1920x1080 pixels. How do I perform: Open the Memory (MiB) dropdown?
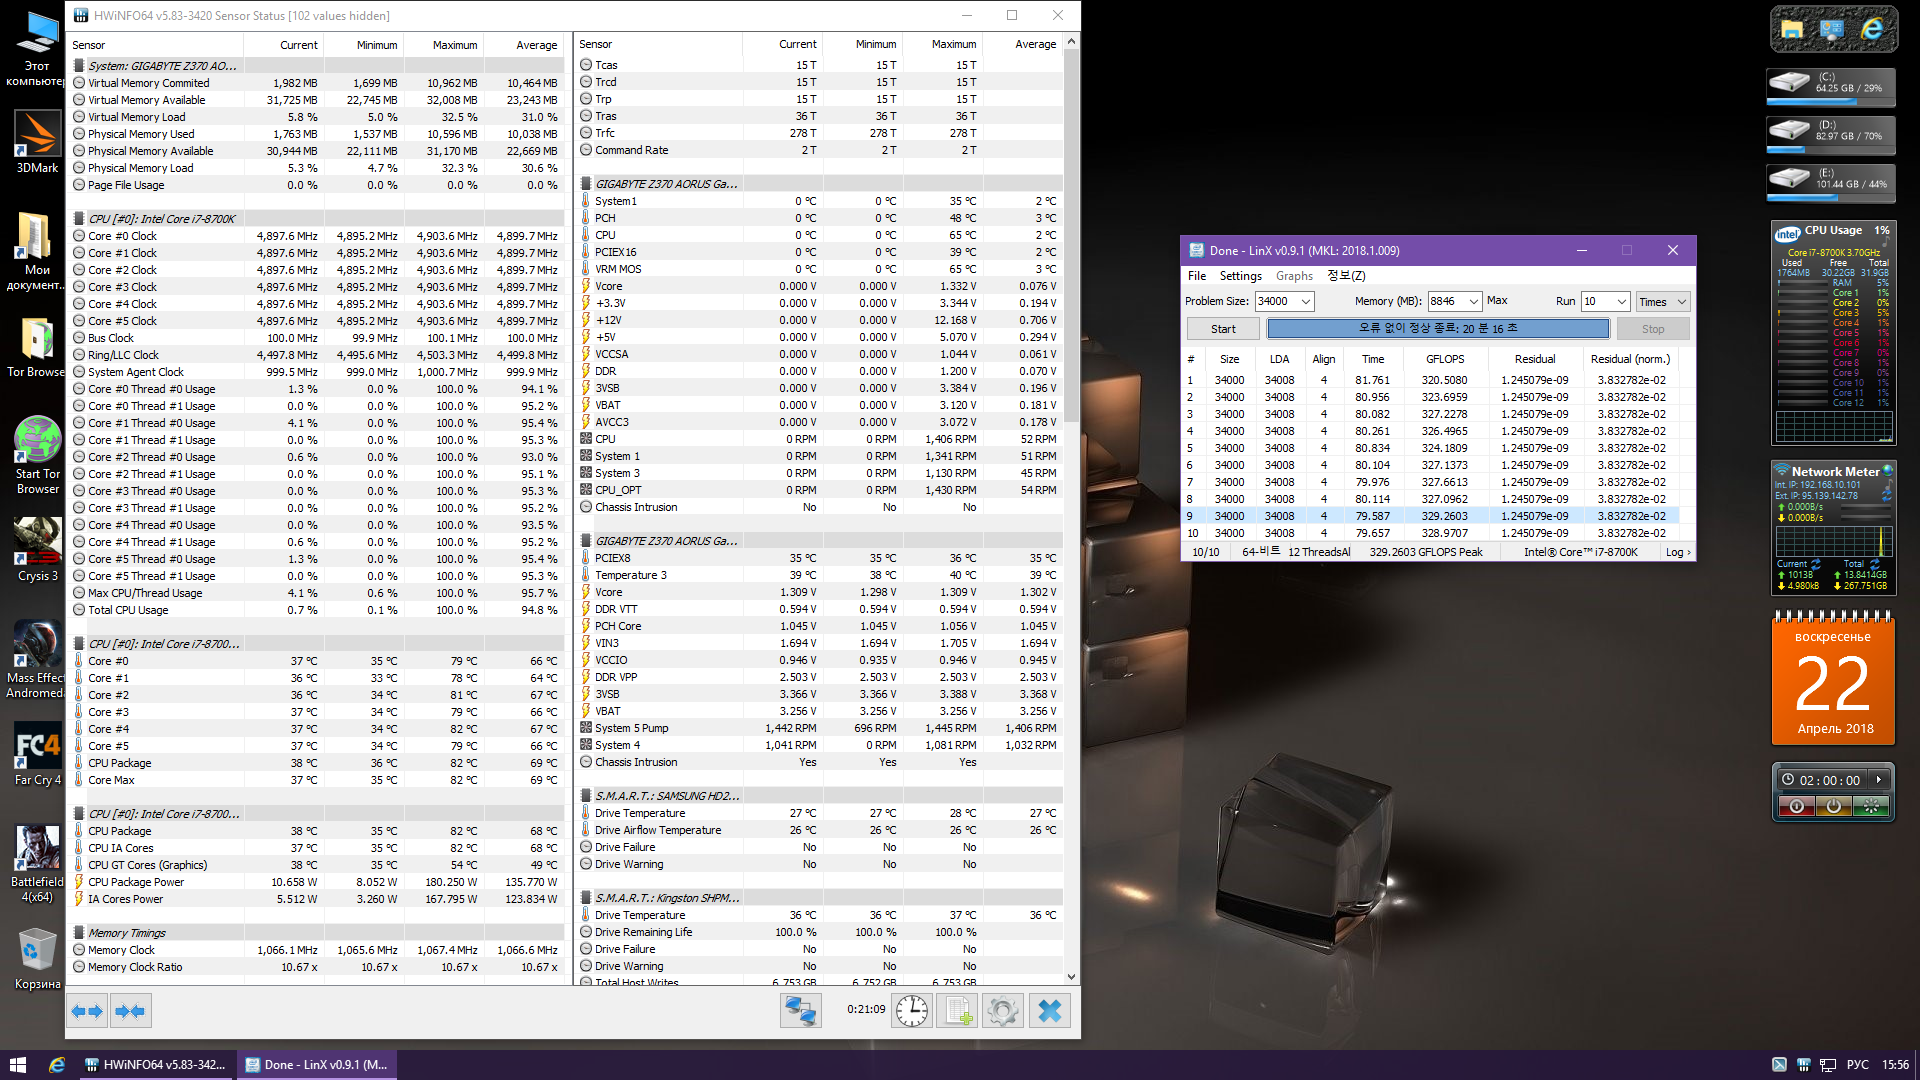1473,301
